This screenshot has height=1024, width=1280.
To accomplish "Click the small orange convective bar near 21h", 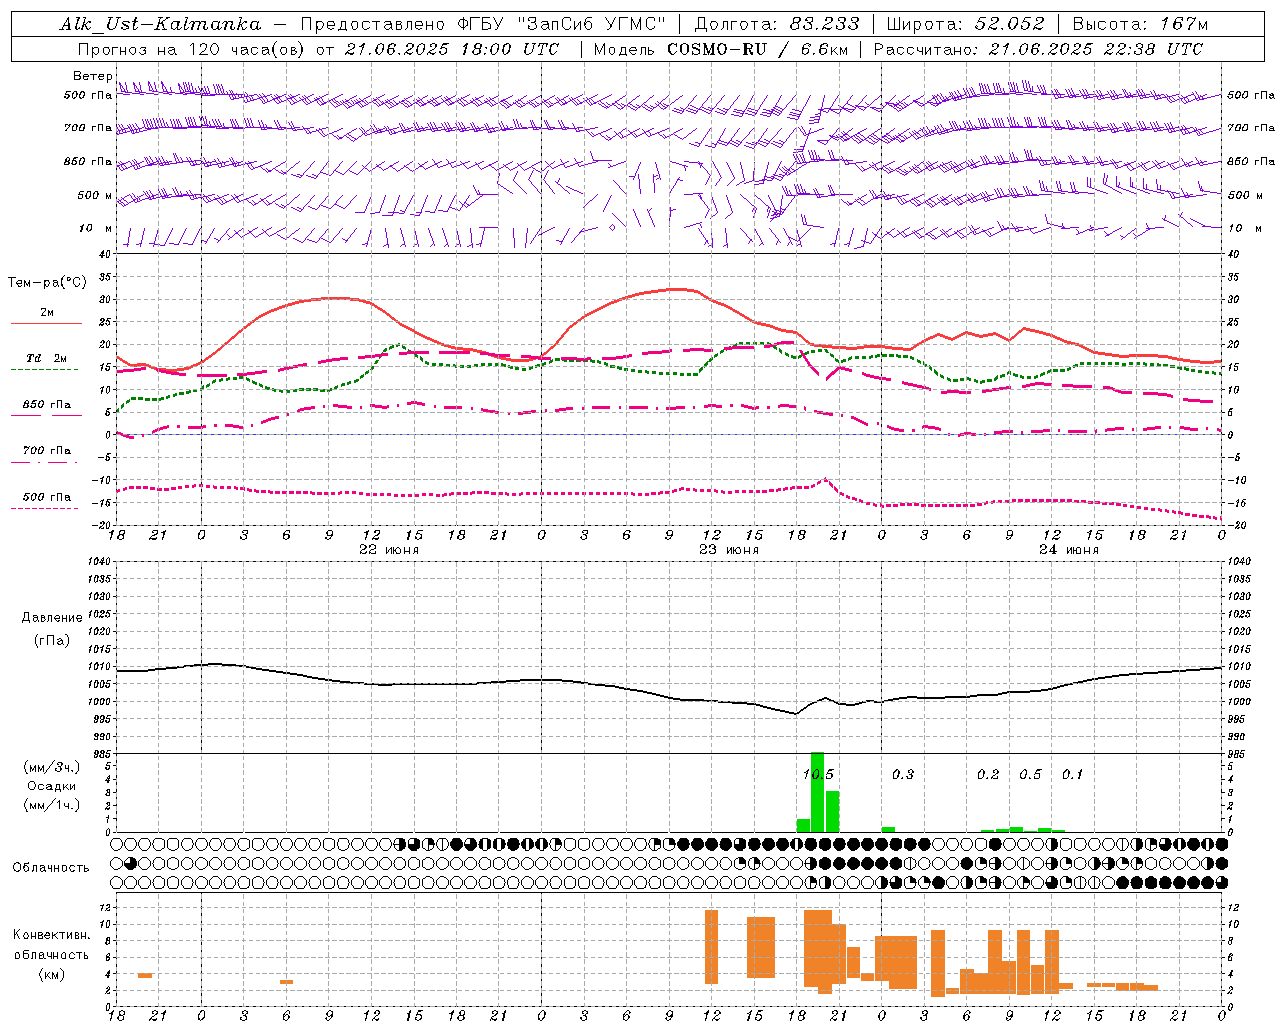I will click(x=145, y=975).
